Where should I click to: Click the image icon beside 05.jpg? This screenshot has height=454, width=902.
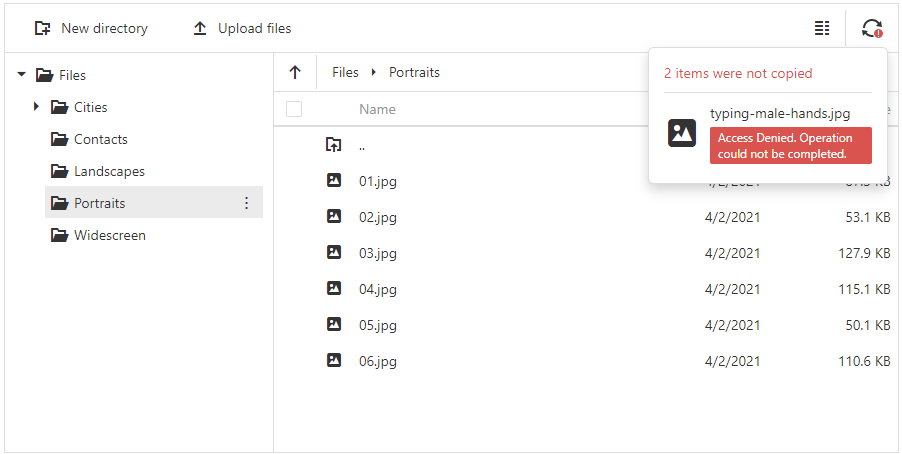point(334,325)
